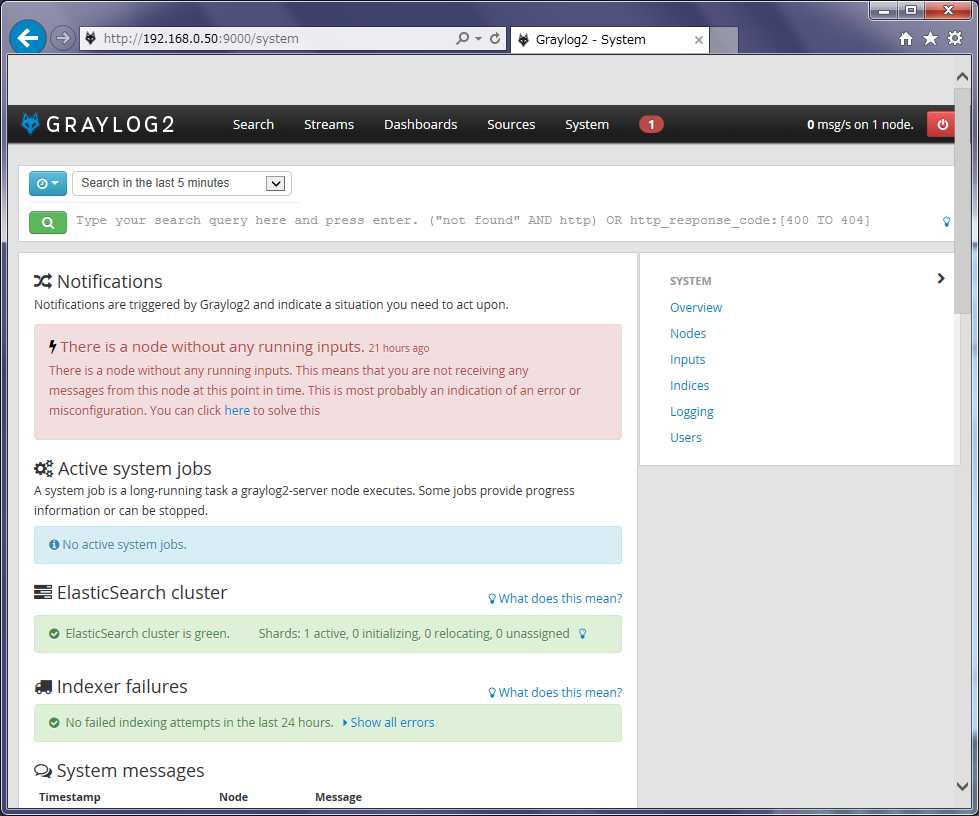
Task: Open a new blank browser tab
Action: pyautogui.click(x=724, y=40)
